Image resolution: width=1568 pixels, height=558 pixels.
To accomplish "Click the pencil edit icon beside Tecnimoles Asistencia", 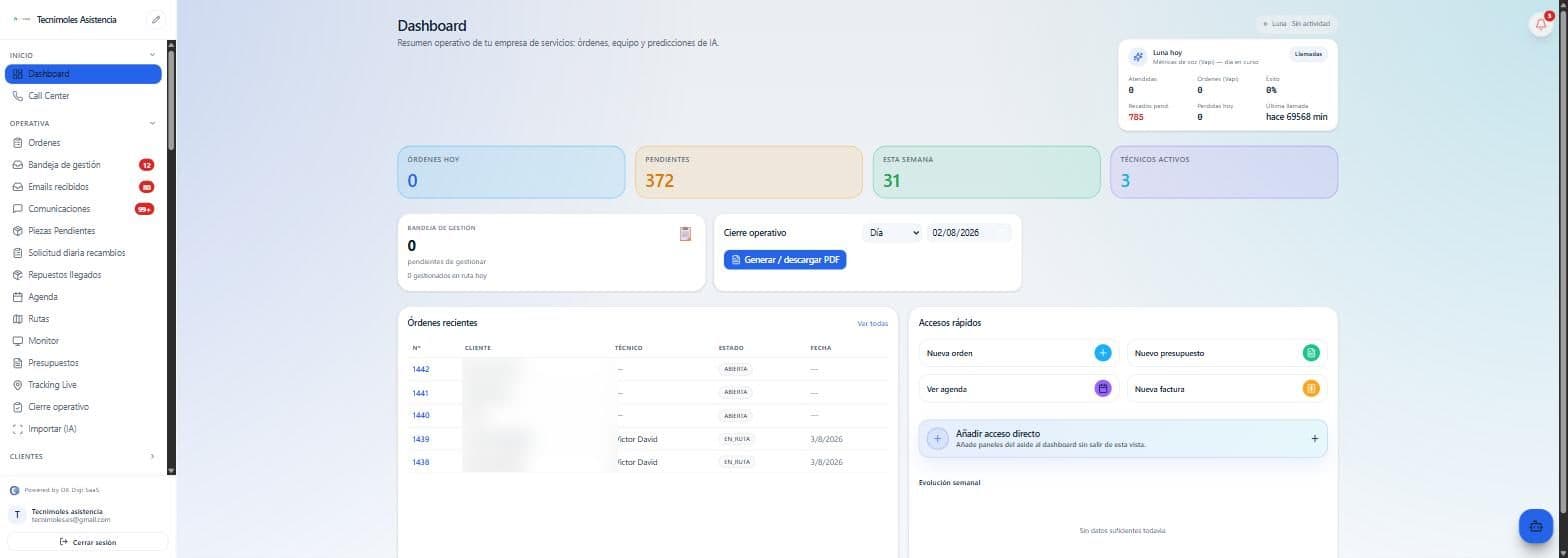I will pyautogui.click(x=155, y=19).
